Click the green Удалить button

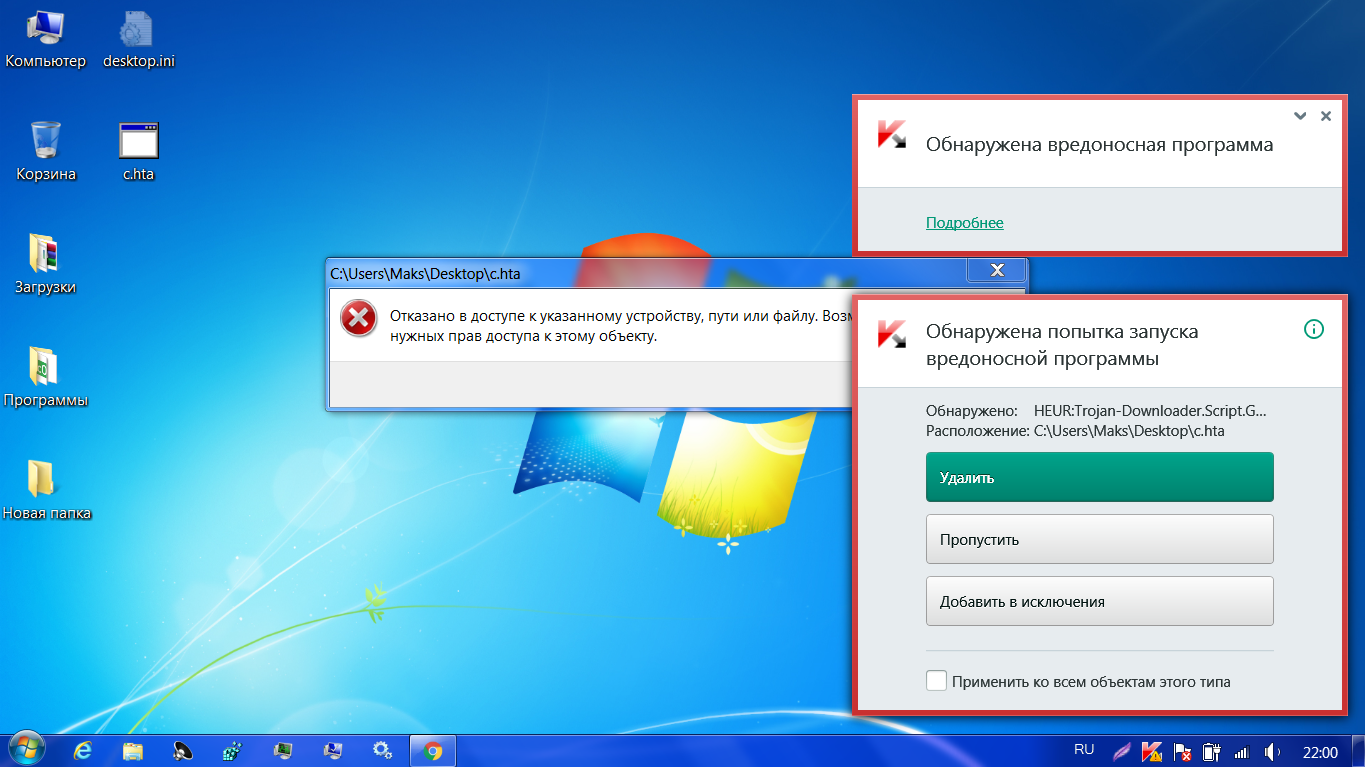pyautogui.click(x=1100, y=477)
